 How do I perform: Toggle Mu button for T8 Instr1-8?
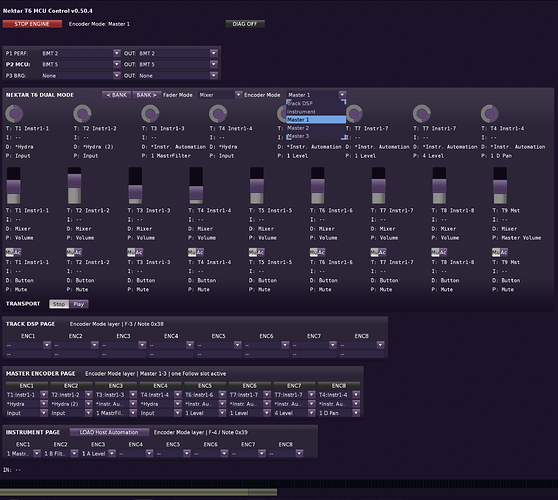[435, 252]
